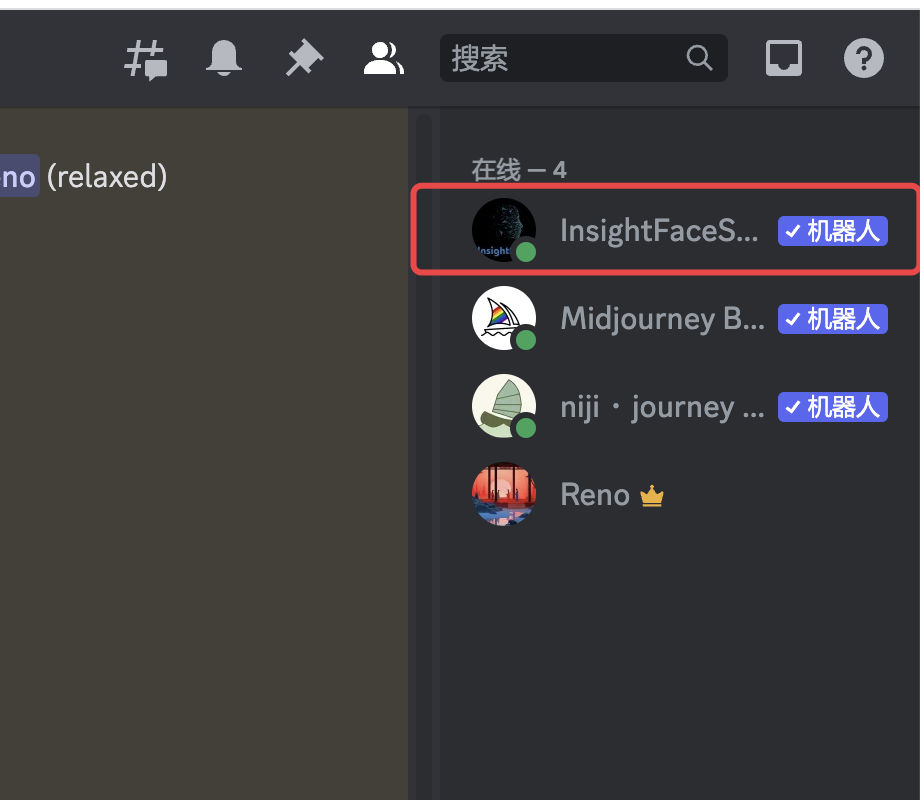Click into the 搜索 search field

pos(584,58)
